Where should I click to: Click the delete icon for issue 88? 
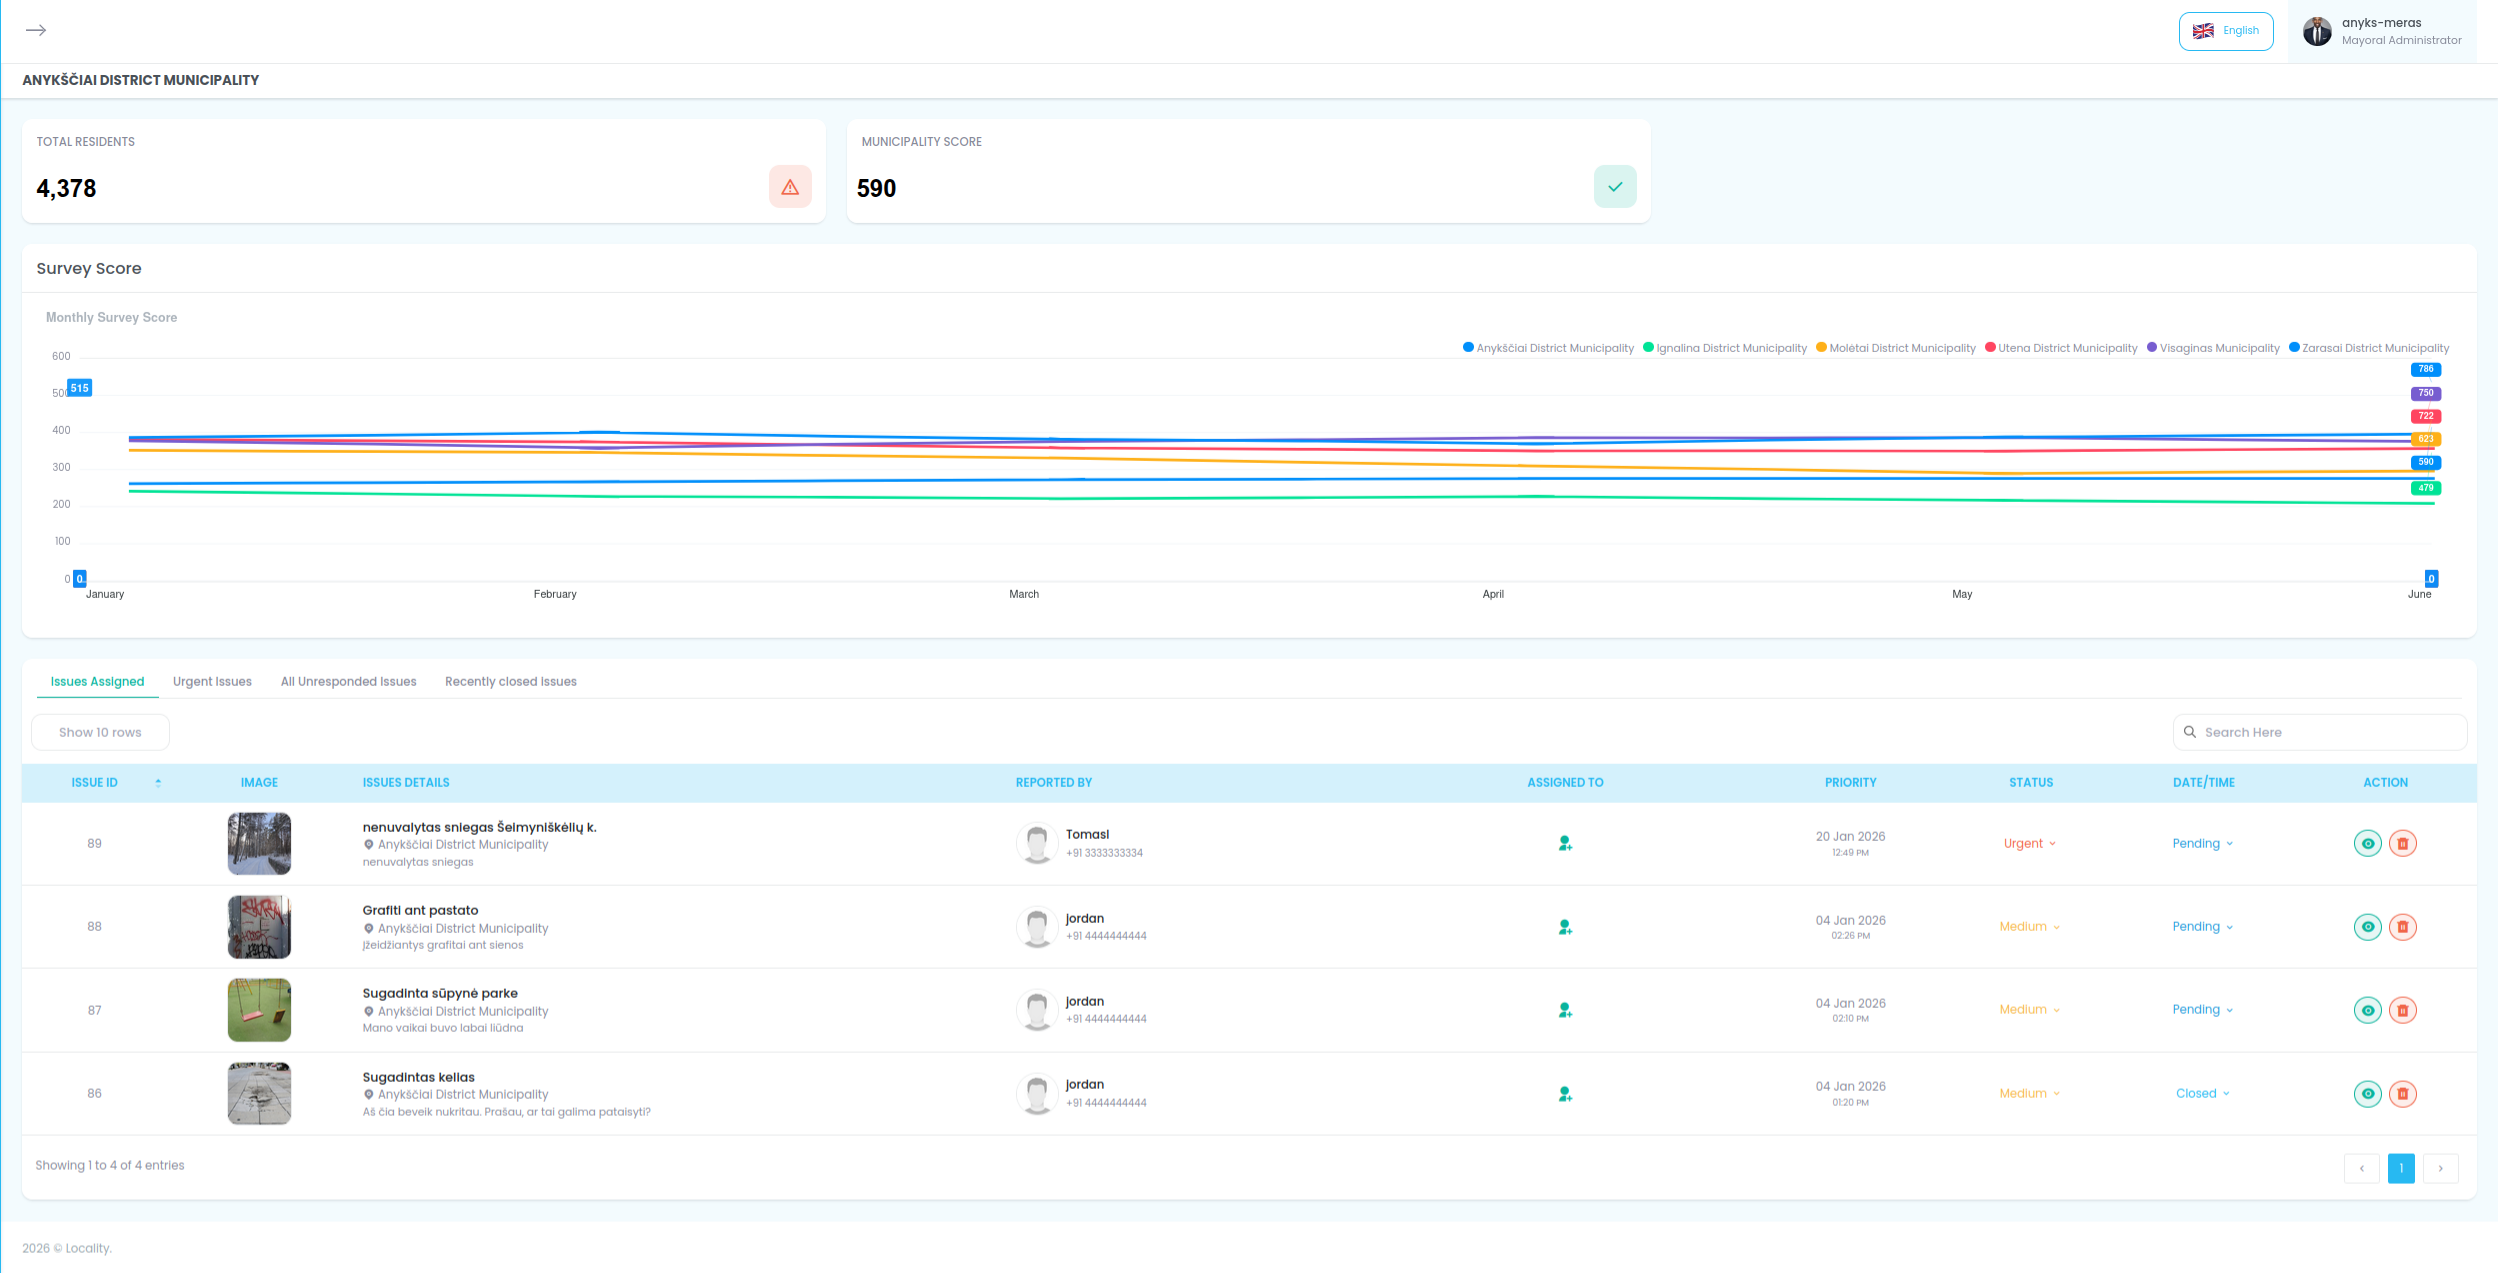[x=2402, y=926]
